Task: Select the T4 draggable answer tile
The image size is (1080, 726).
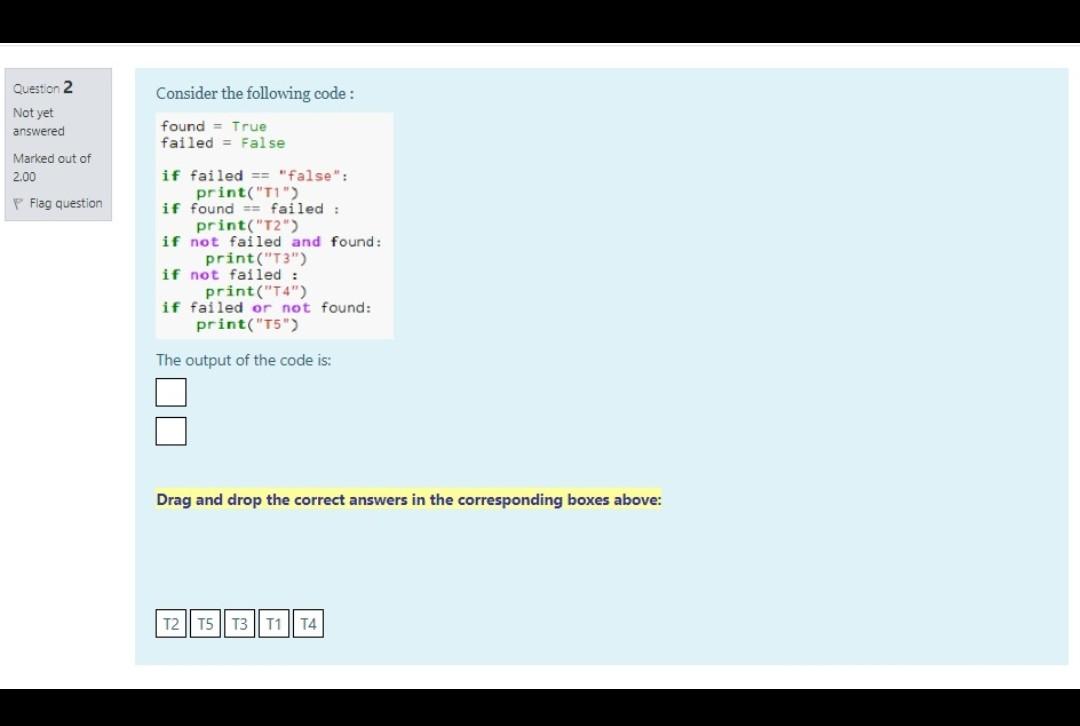Action: tap(308, 623)
